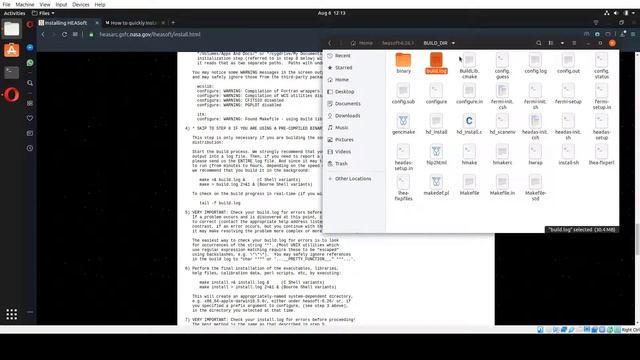Select the config.out file

coord(568,63)
